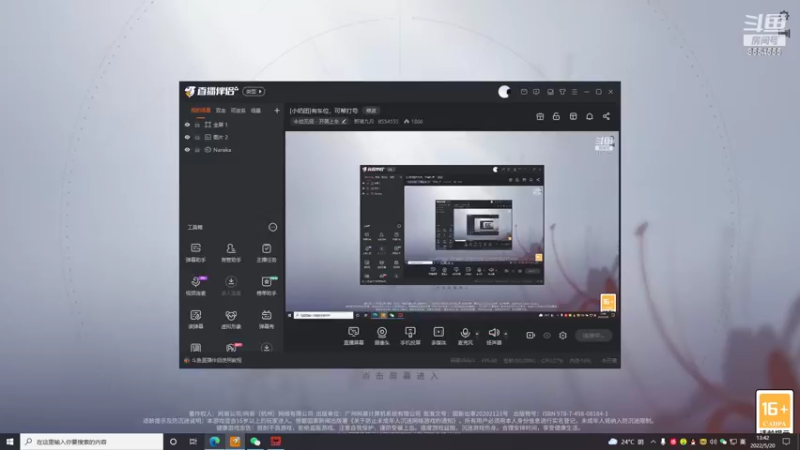Open the 榜单助手 tool with green badge
This screenshot has width=800, height=450.
[266, 286]
